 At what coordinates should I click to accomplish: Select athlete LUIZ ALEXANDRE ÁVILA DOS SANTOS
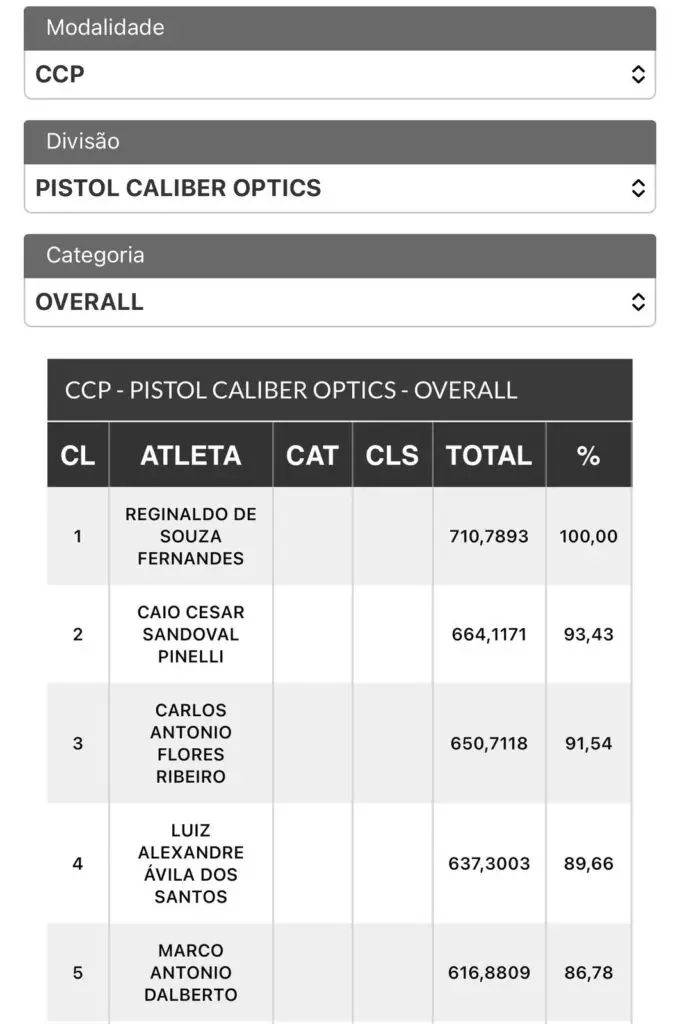click(191, 863)
